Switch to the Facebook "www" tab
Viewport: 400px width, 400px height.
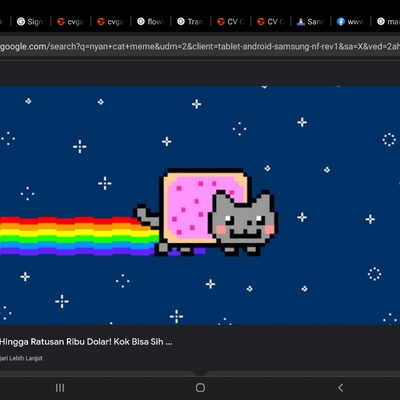(x=350, y=22)
